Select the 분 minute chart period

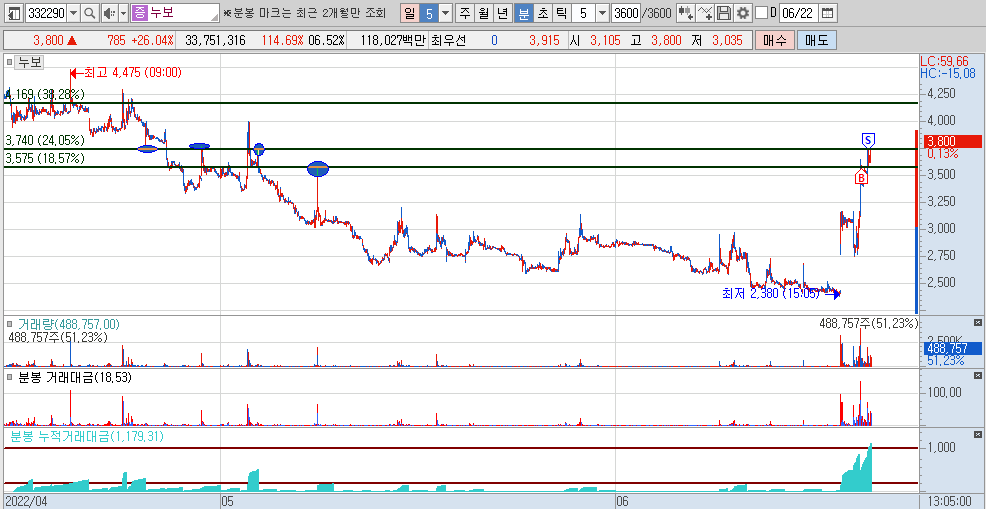click(x=523, y=13)
